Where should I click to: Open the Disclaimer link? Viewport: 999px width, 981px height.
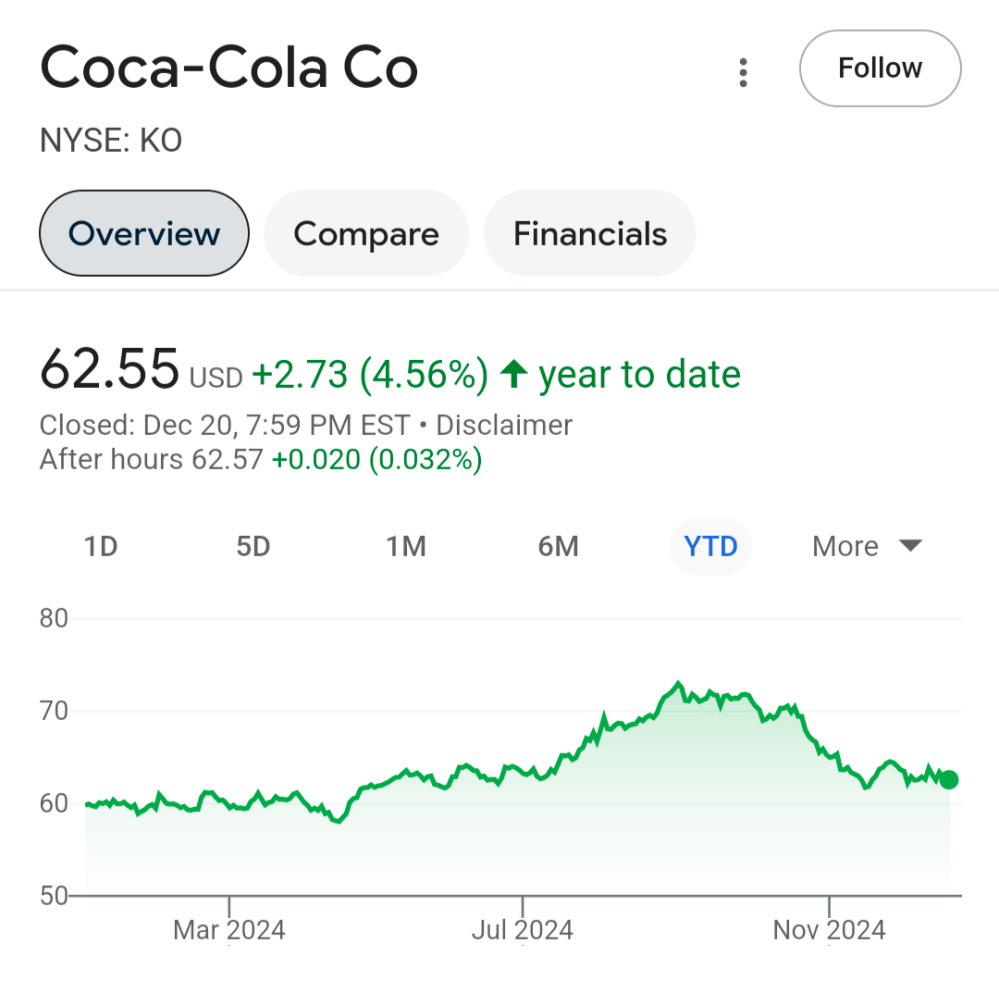(x=504, y=425)
